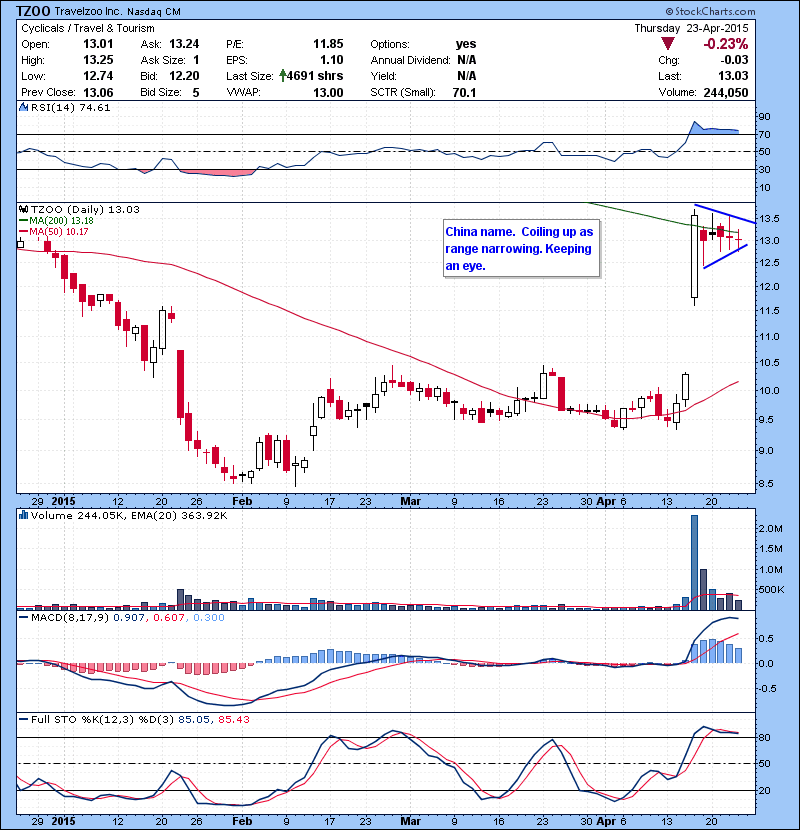The width and height of the screenshot is (800, 830).
Task: Click the green up arrow beside Last Size
Action: click(x=283, y=76)
